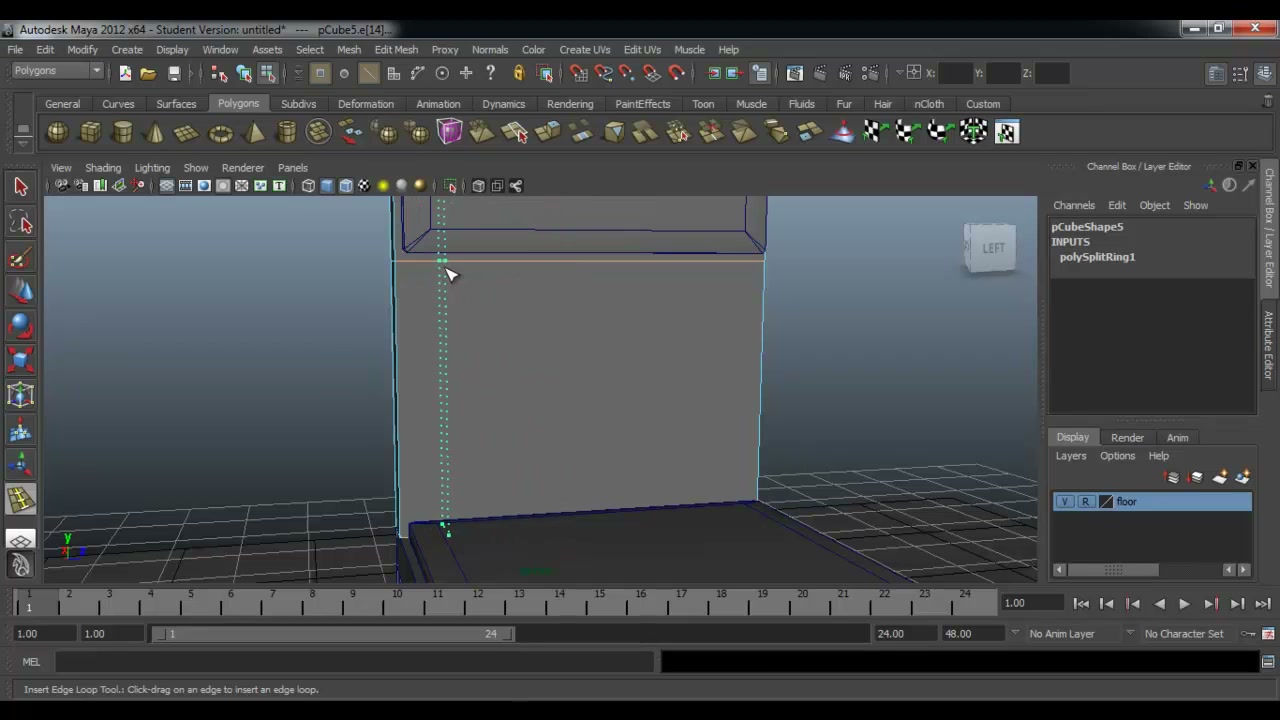
Task: Open the Panels menu in the viewport
Action: pos(293,168)
